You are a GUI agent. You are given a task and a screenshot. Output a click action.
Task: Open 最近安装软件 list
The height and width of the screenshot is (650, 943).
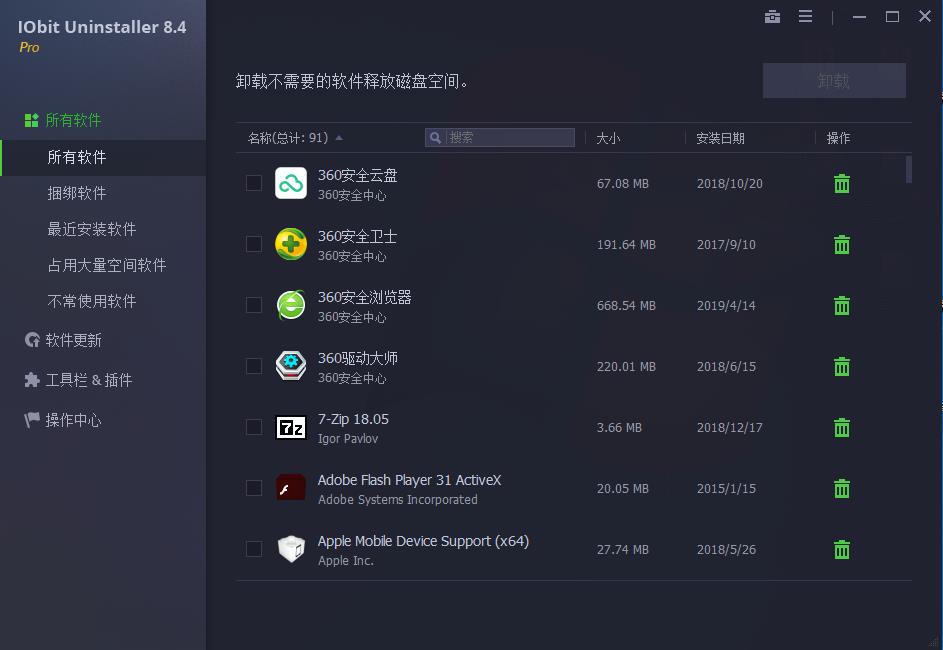pyautogui.click(x=91, y=229)
